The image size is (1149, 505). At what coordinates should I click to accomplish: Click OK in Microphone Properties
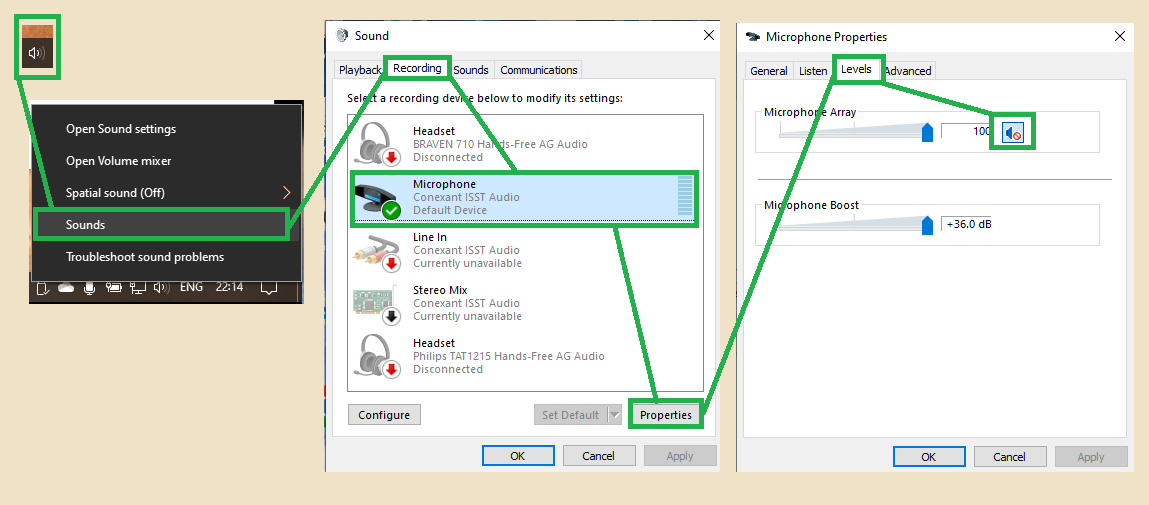point(928,457)
